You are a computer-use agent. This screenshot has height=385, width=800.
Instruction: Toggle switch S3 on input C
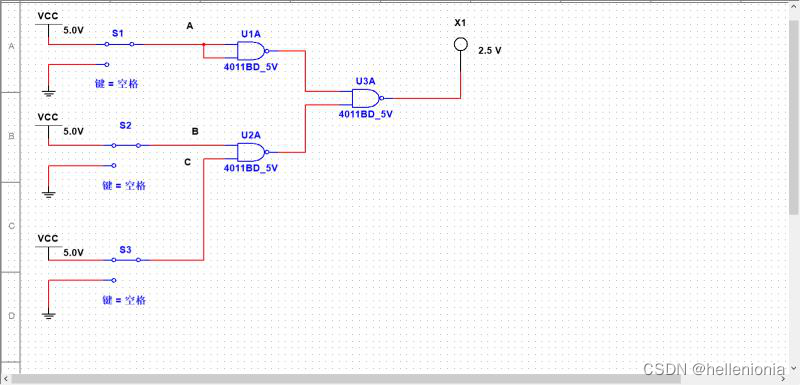point(126,260)
